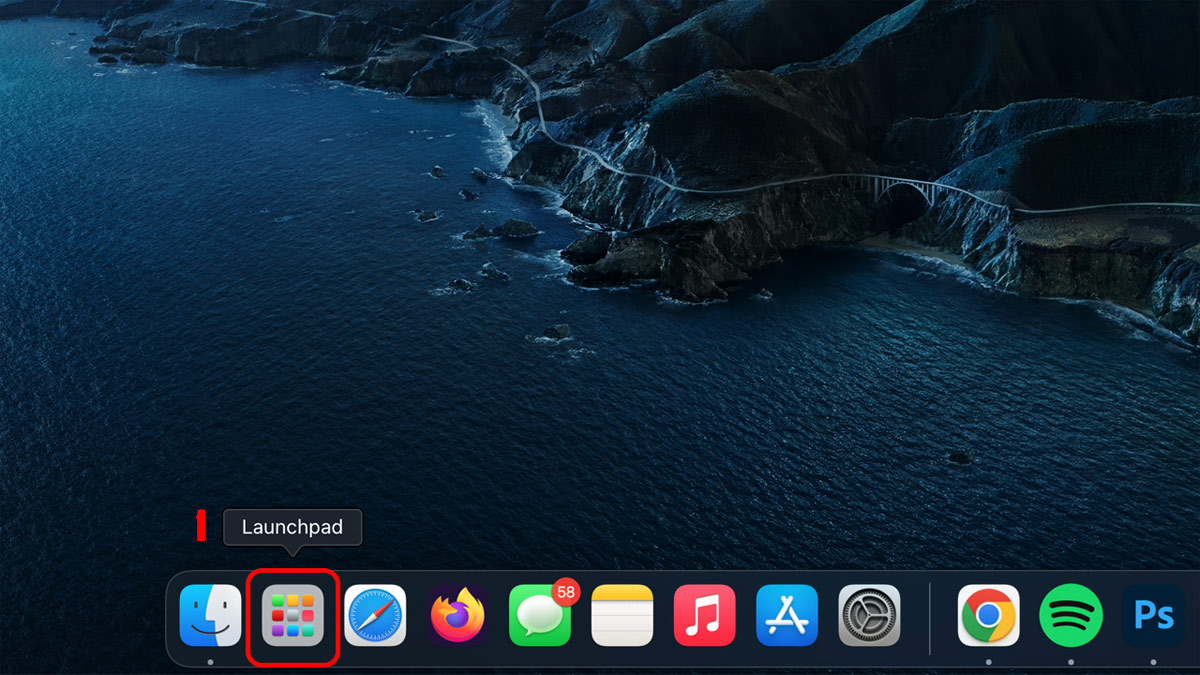Click the running indicator dot under Chrome
The height and width of the screenshot is (675, 1200).
[x=988, y=660]
